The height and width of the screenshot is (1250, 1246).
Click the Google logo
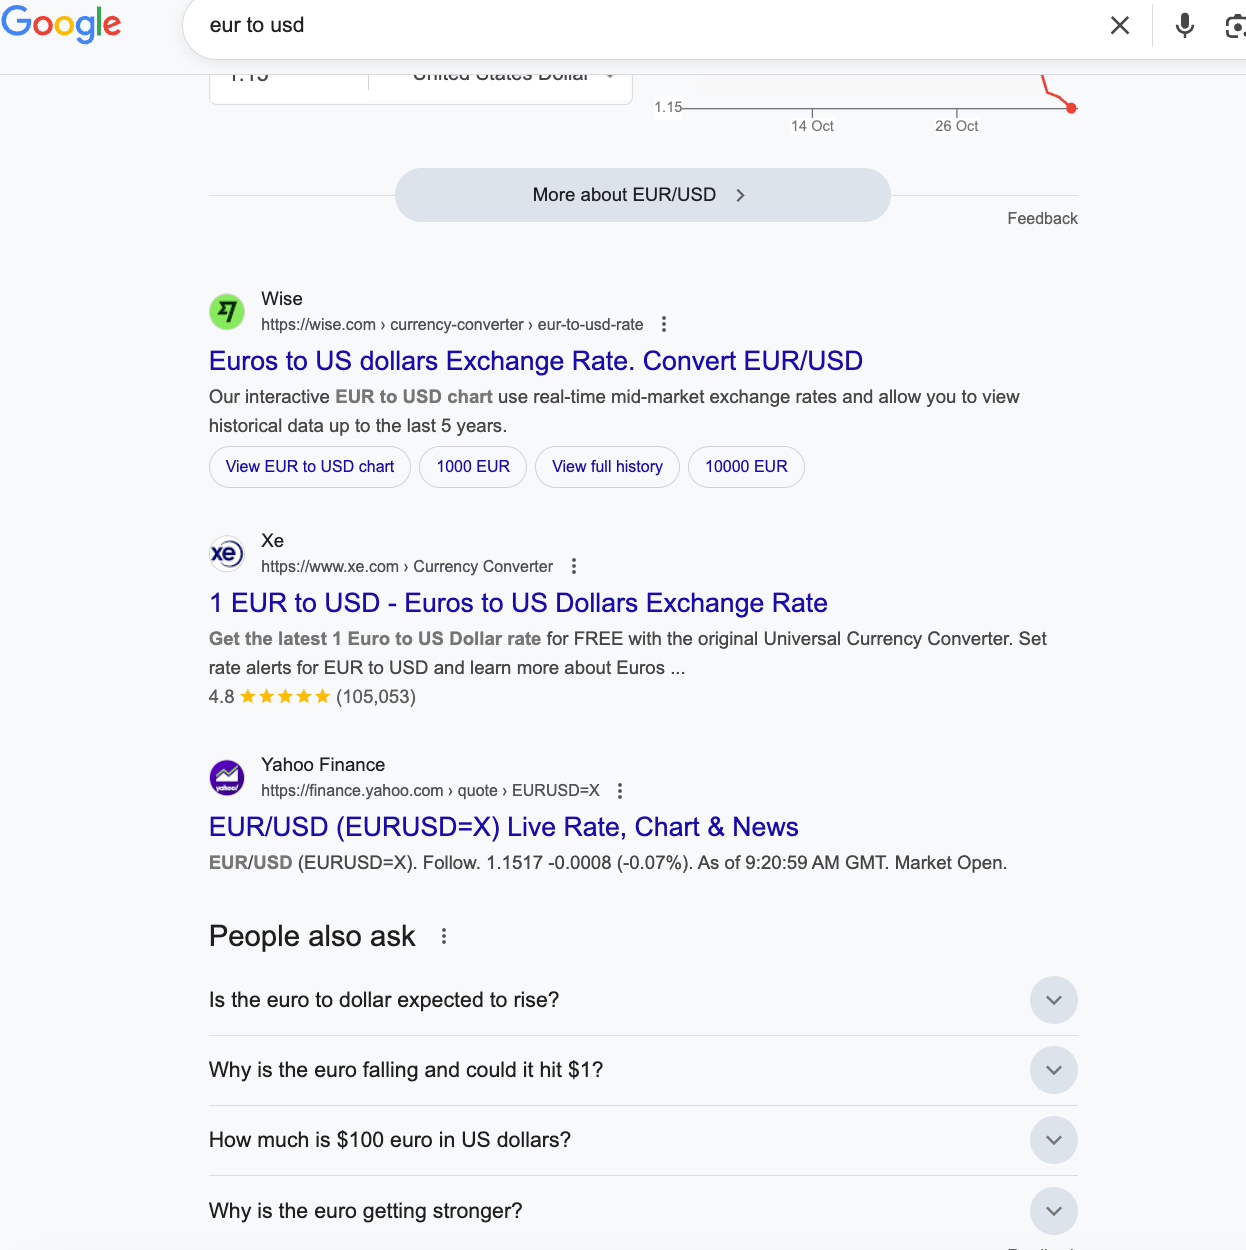pyautogui.click(x=61, y=24)
